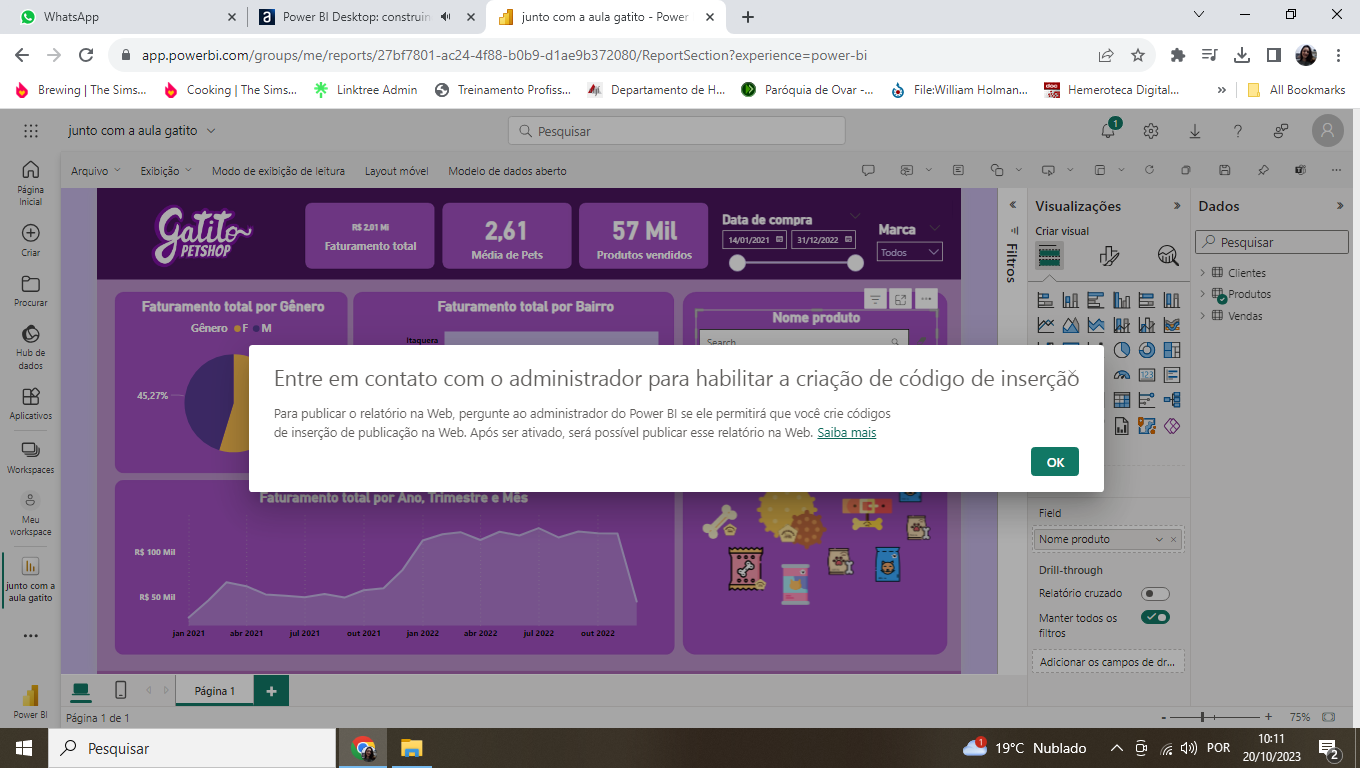Screen dimensions: 1360x768
Task: Confirm the dialog with the OK button
Action: [1054, 462]
